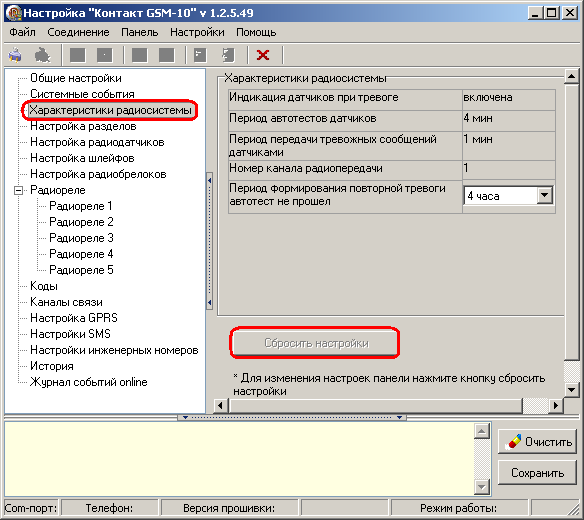Image resolution: width=584 pixels, height=520 pixels.
Task: Click the red X toolbar icon
Action: tap(263, 55)
